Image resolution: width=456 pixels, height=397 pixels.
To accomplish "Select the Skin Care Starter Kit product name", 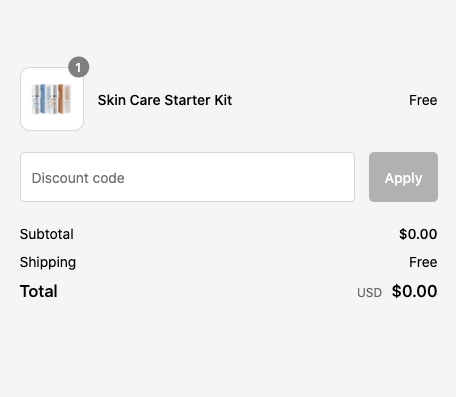I will (x=165, y=100).
